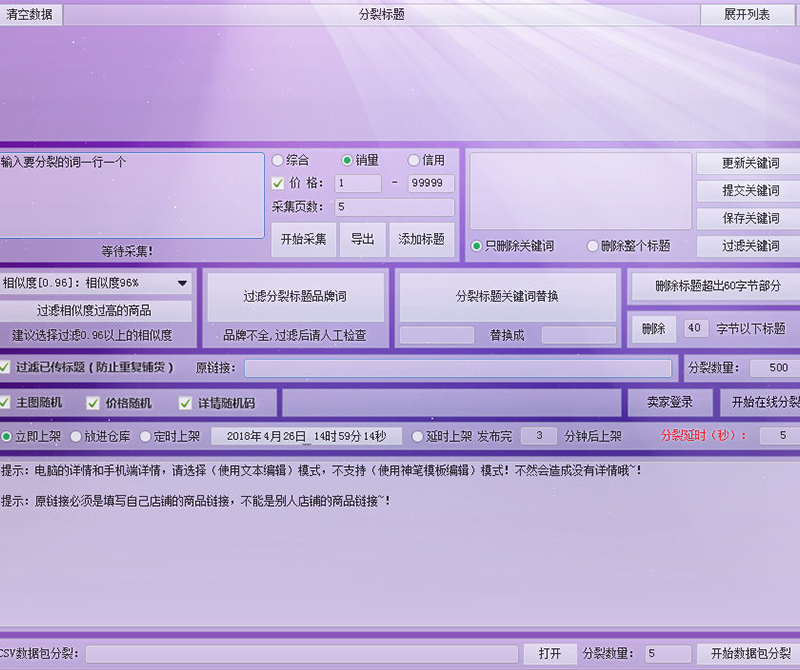Click 过滤相似度过高的商品 button
Image resolution: width=800 pixels, height=670 pixels.
pyautogui.click(x=95, y=310)
